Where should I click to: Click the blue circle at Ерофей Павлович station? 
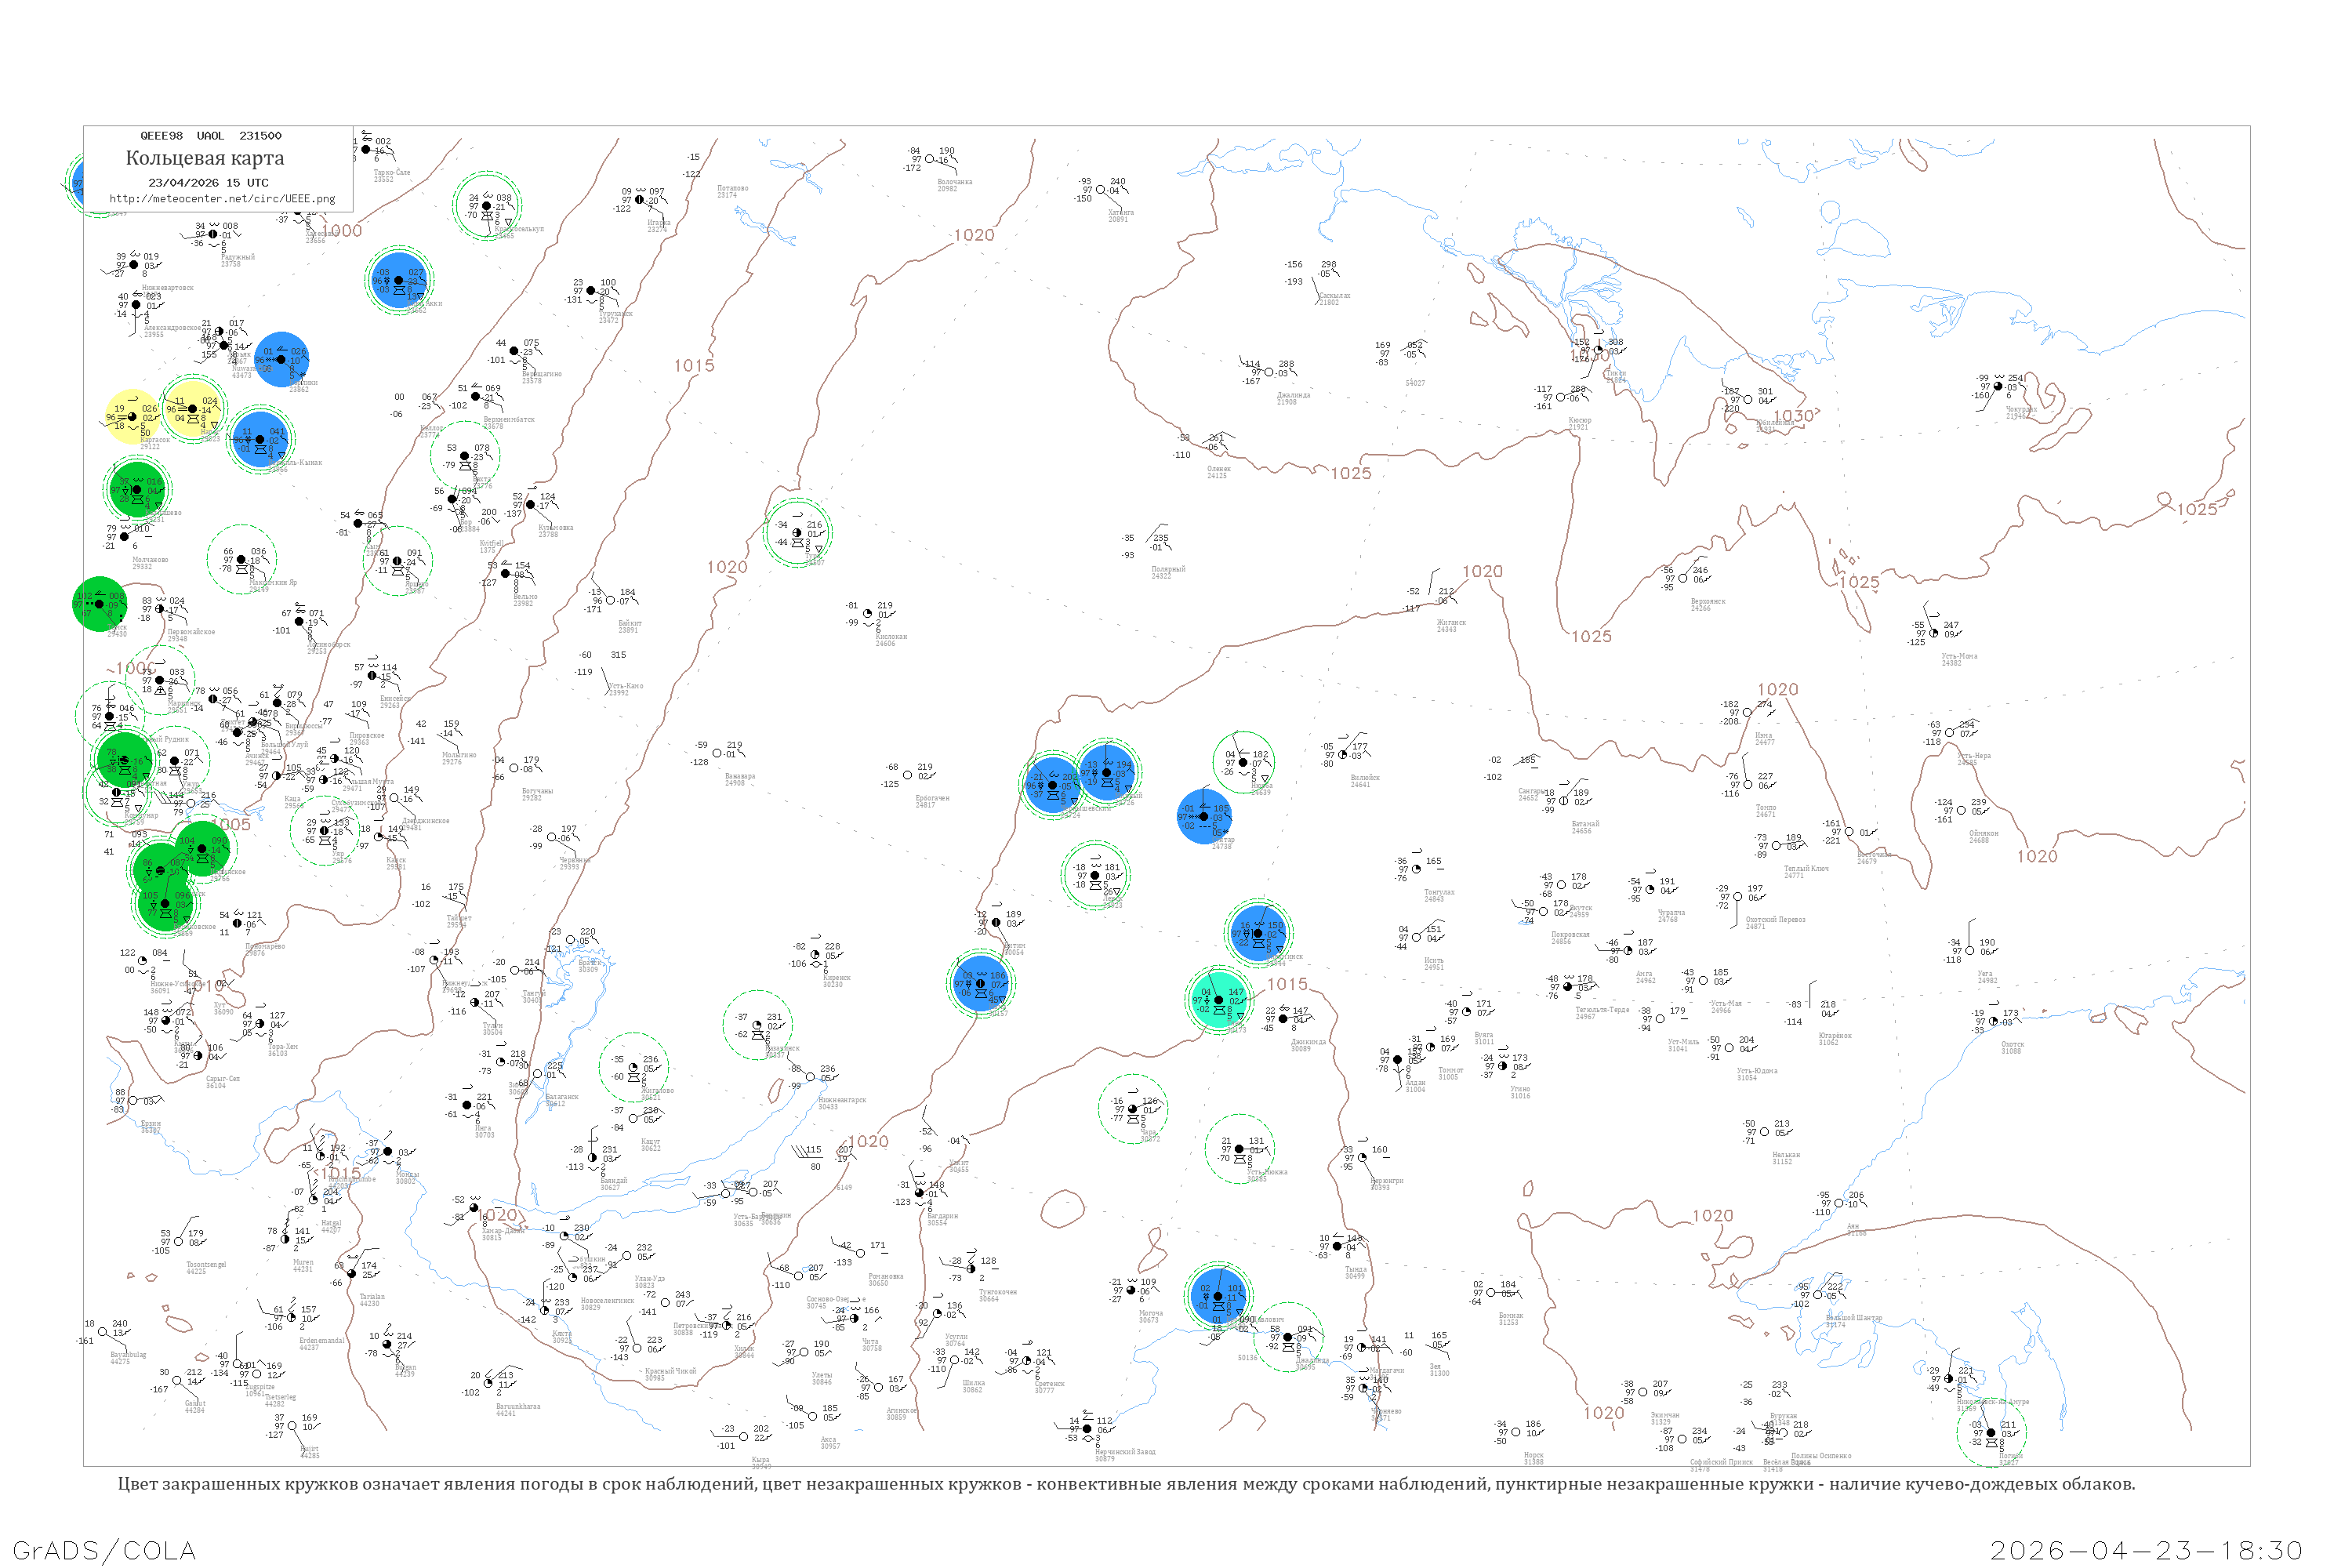point(1218,1297)
